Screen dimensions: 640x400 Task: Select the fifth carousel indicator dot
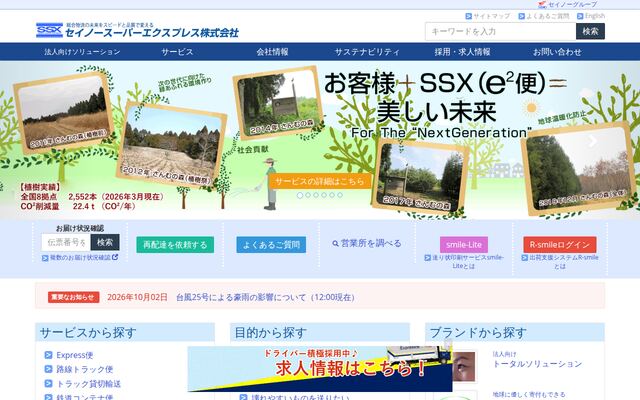tap(332, 195)
